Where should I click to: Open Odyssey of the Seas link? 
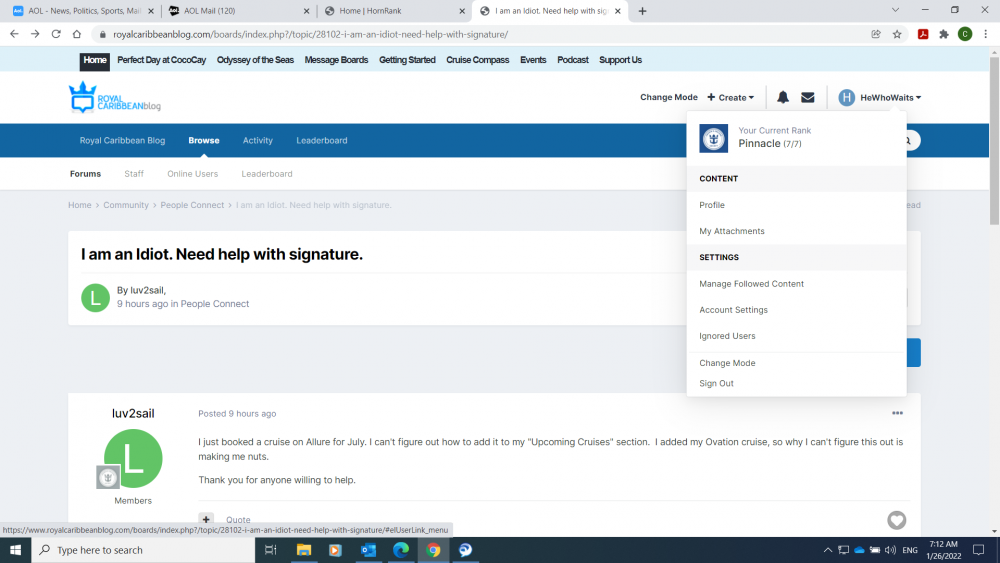coord(255,60)
